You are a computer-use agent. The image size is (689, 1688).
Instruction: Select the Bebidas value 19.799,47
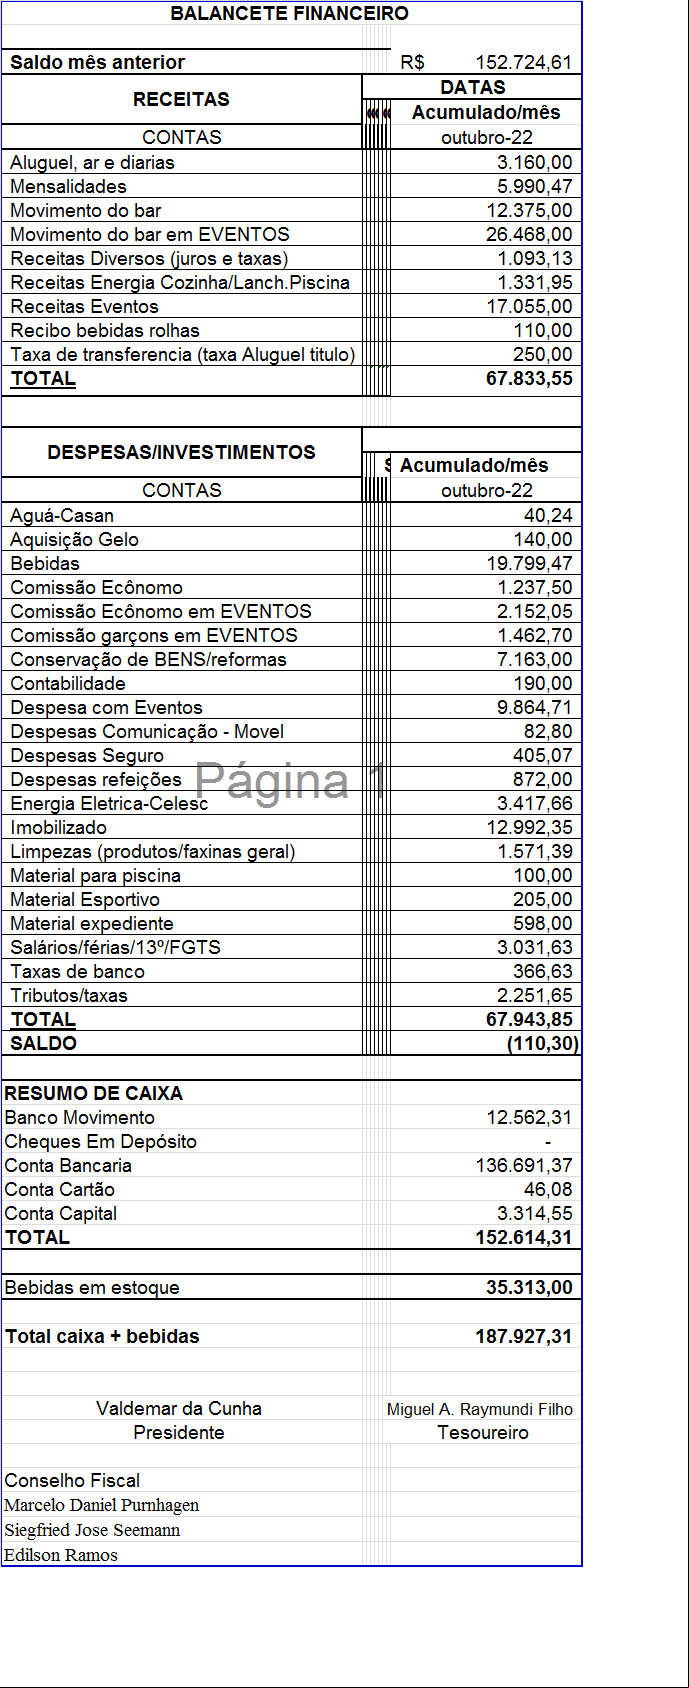point(530,563)
